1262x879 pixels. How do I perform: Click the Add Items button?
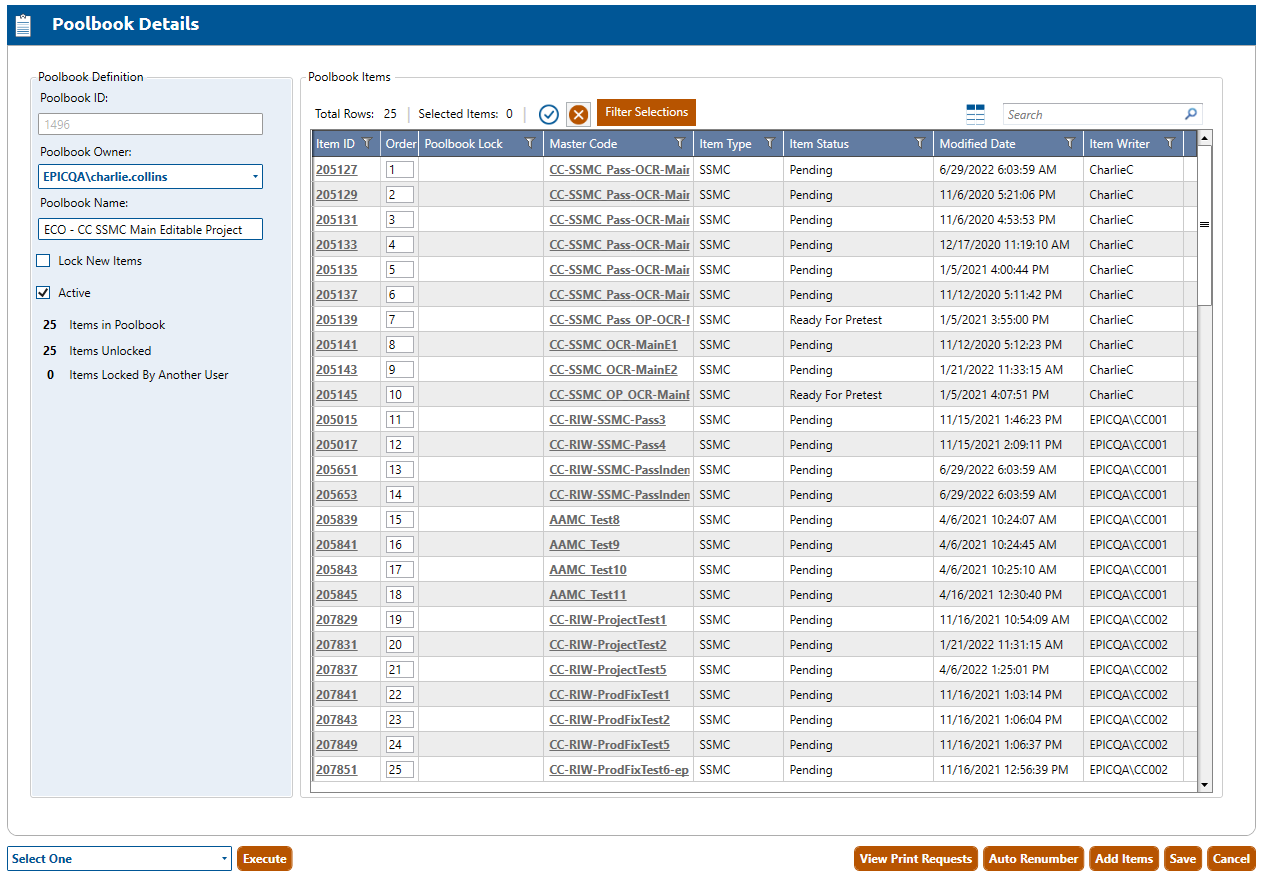tap(1123, 859)
